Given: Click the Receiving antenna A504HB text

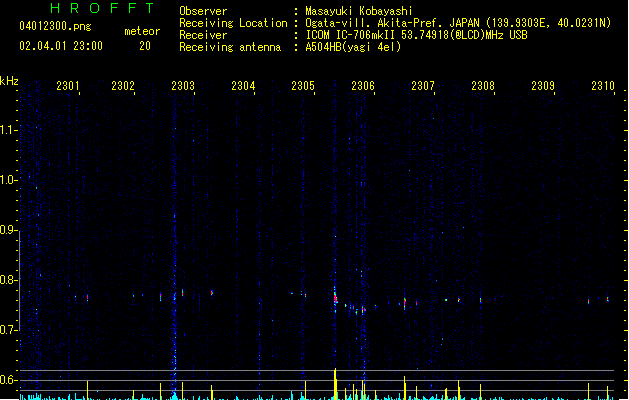Looking at the screenshot, I should coord(353,47).
